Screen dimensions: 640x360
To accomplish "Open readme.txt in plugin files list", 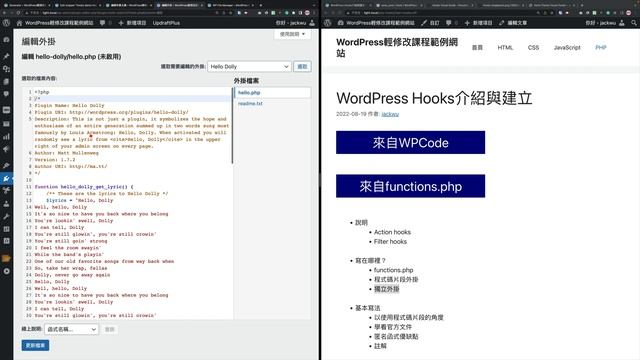I will click(x=250, y=104).
